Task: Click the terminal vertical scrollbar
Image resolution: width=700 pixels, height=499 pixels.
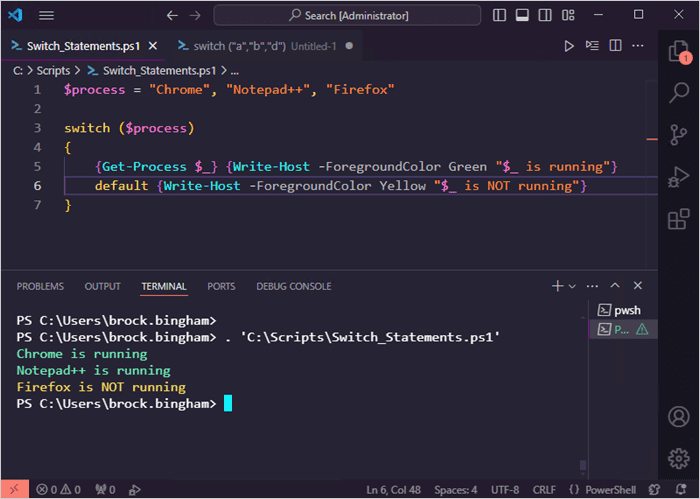Action: click(x=583, y=465)
